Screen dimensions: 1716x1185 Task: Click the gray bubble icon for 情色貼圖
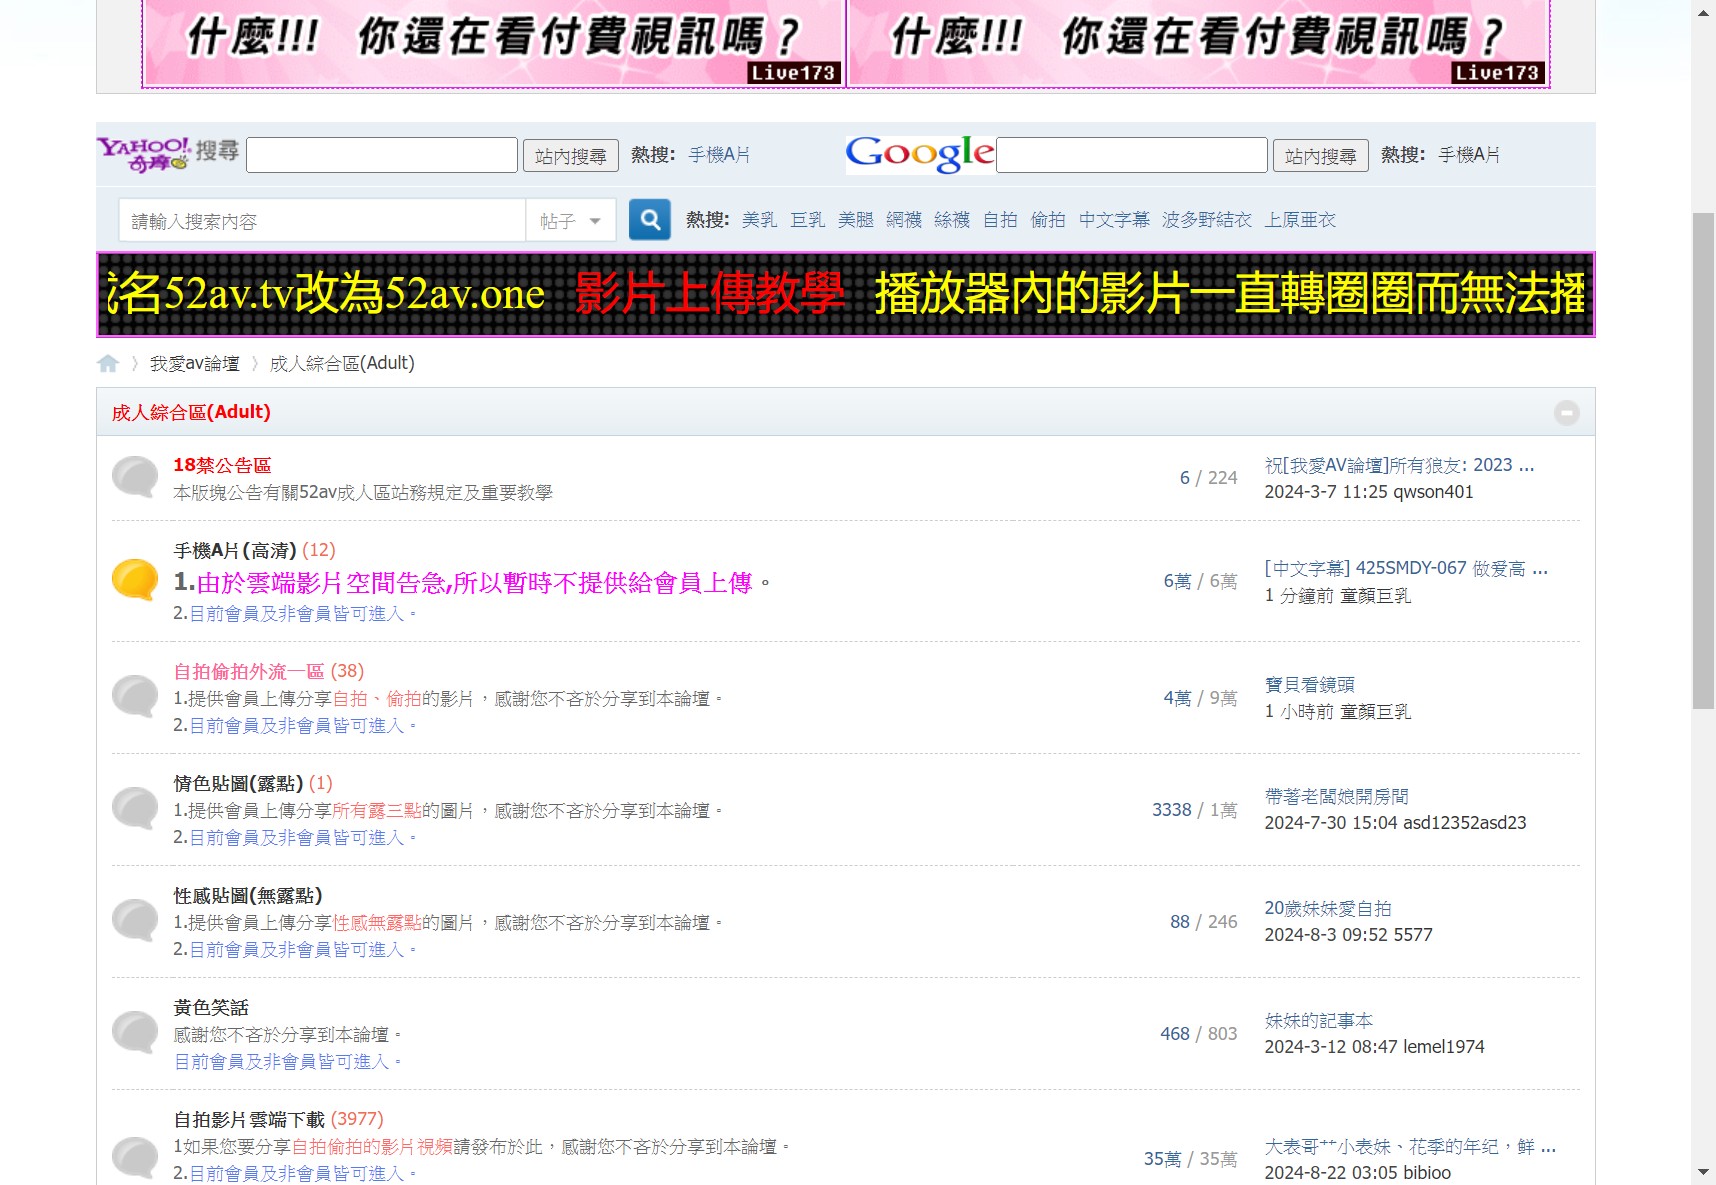[x=135, y=808]
